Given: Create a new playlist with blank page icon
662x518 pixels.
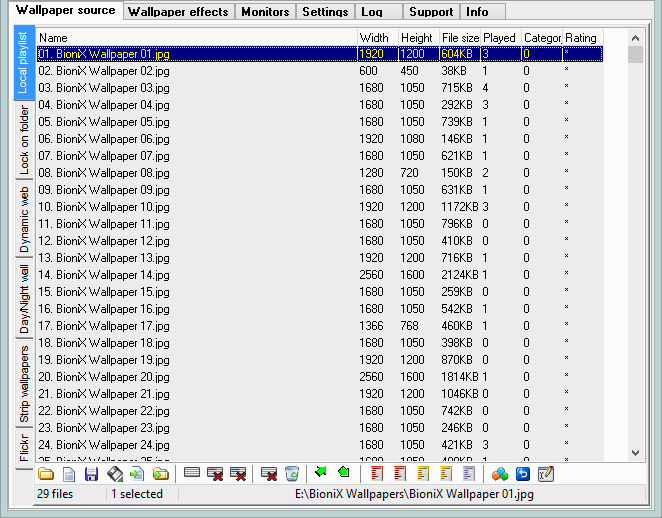Looking at the screenshot, I should (x=69, y=474).
